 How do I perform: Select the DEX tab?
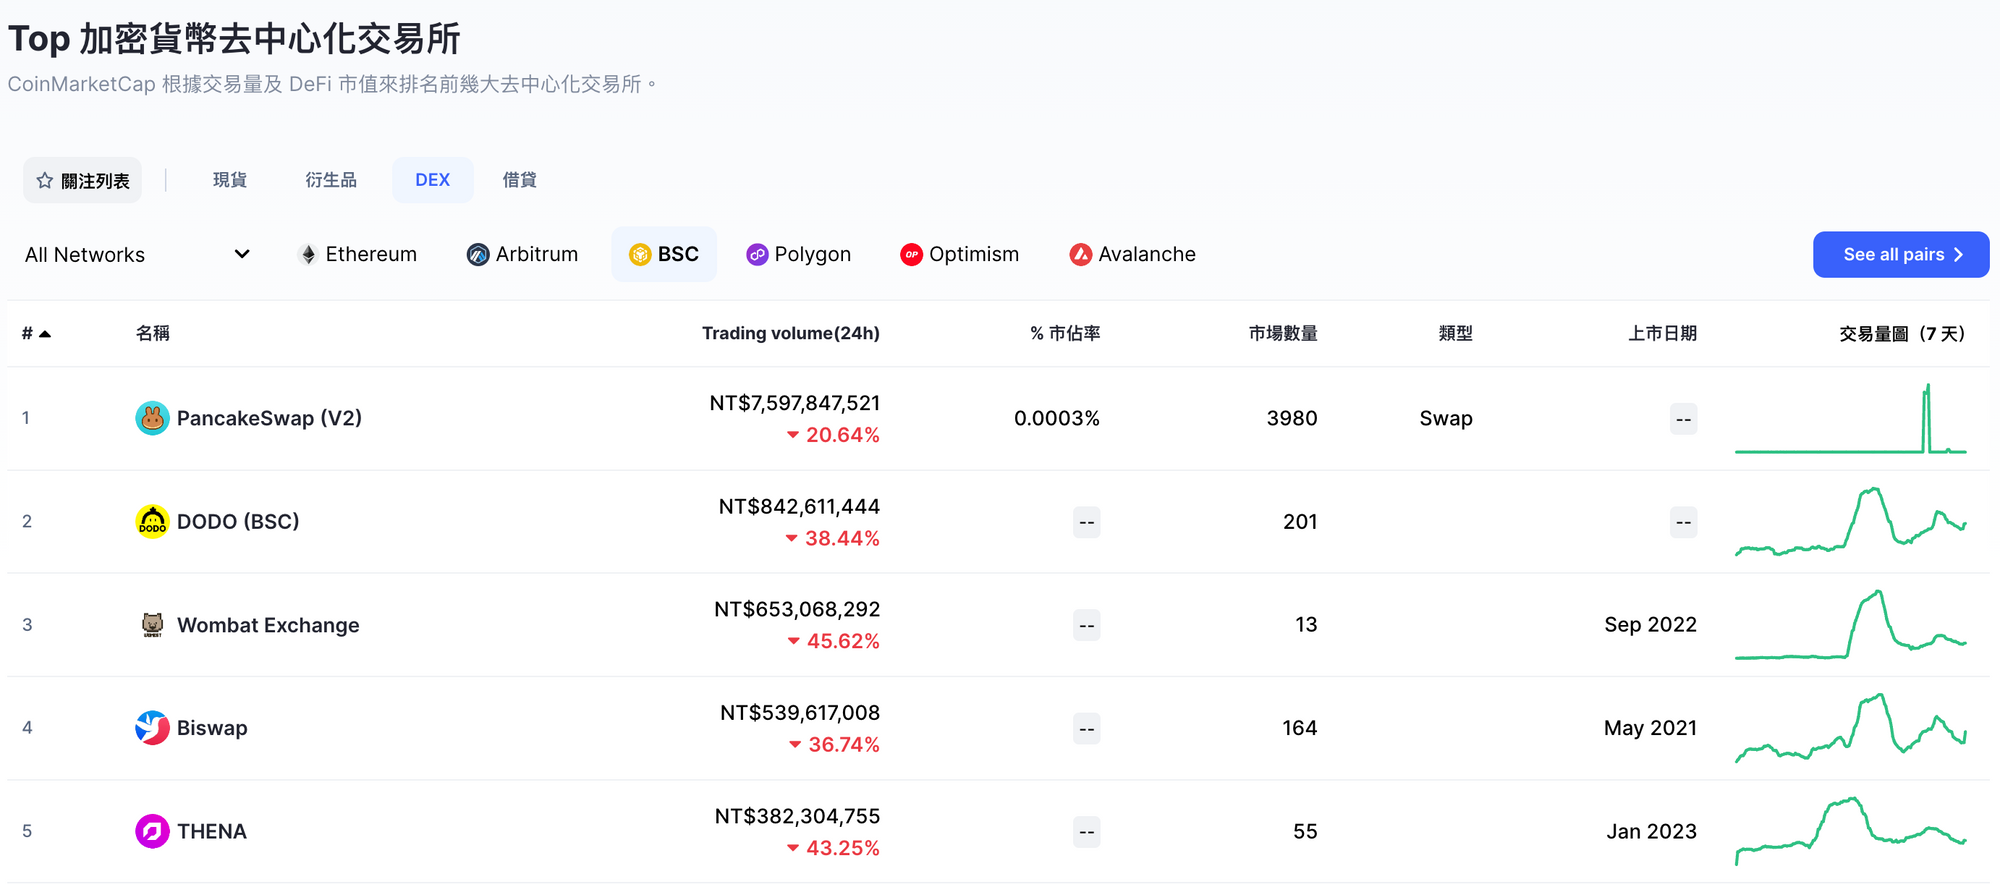[433, 180]
